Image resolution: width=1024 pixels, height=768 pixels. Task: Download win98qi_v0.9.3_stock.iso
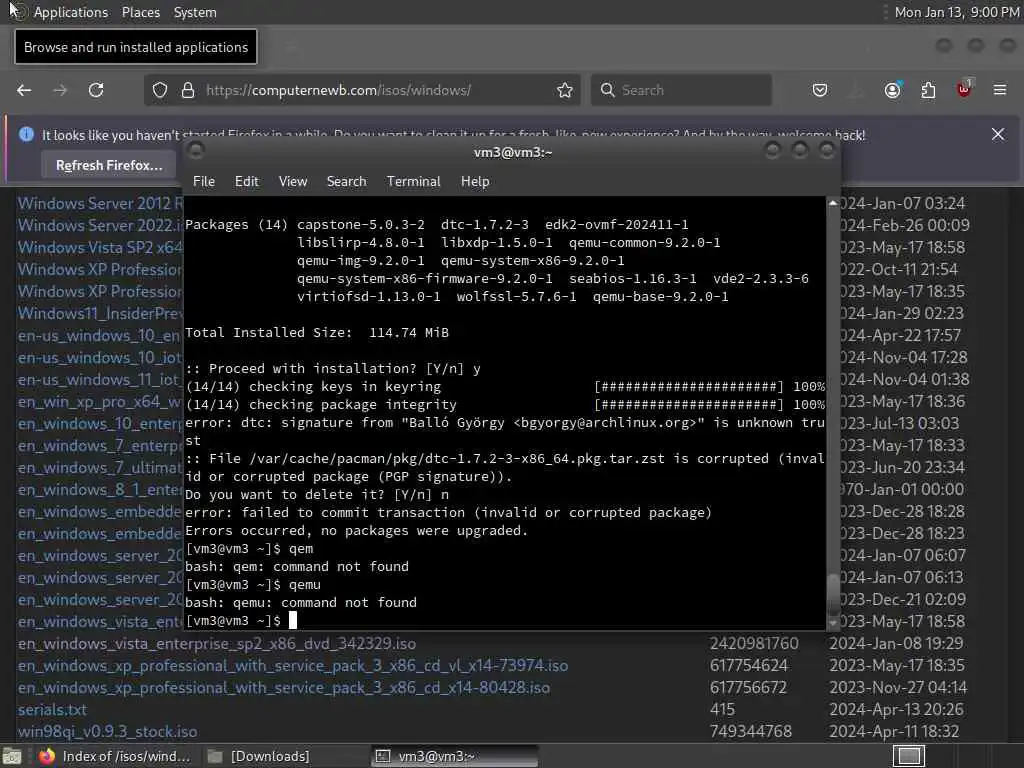107,732
